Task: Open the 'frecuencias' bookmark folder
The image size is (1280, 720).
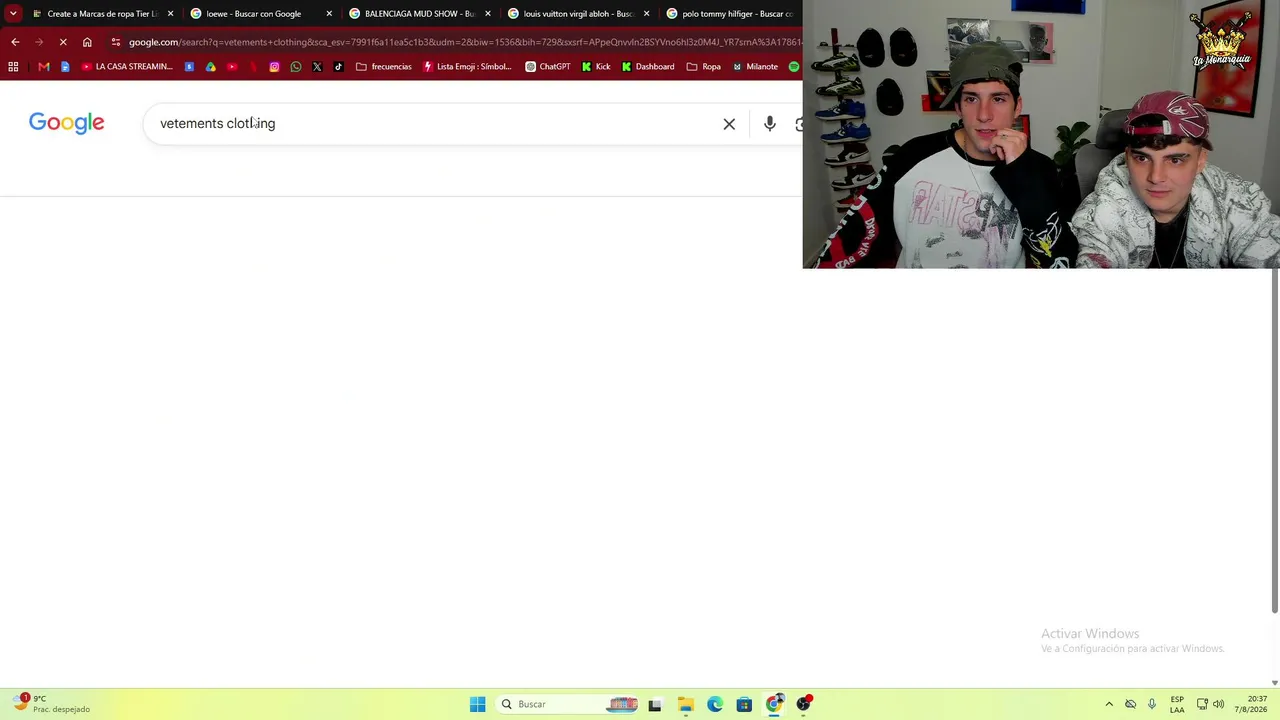Action: (x=384, y=67)
